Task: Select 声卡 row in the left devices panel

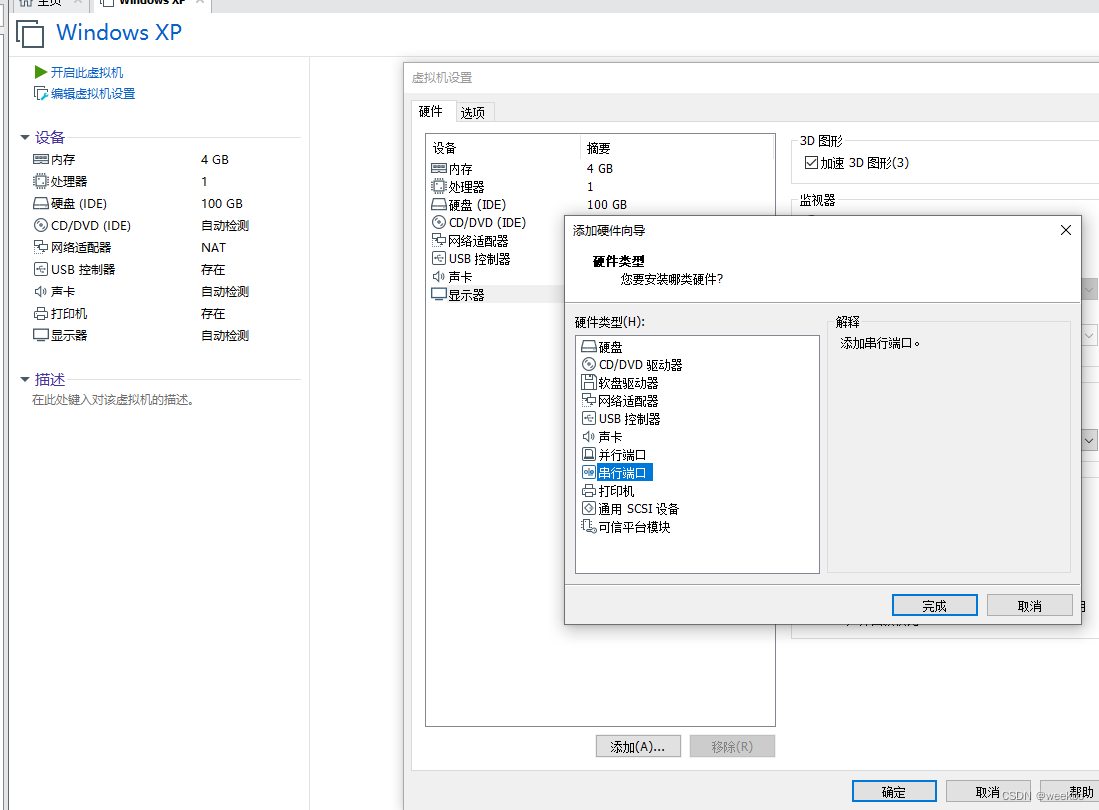Action: 165,291
